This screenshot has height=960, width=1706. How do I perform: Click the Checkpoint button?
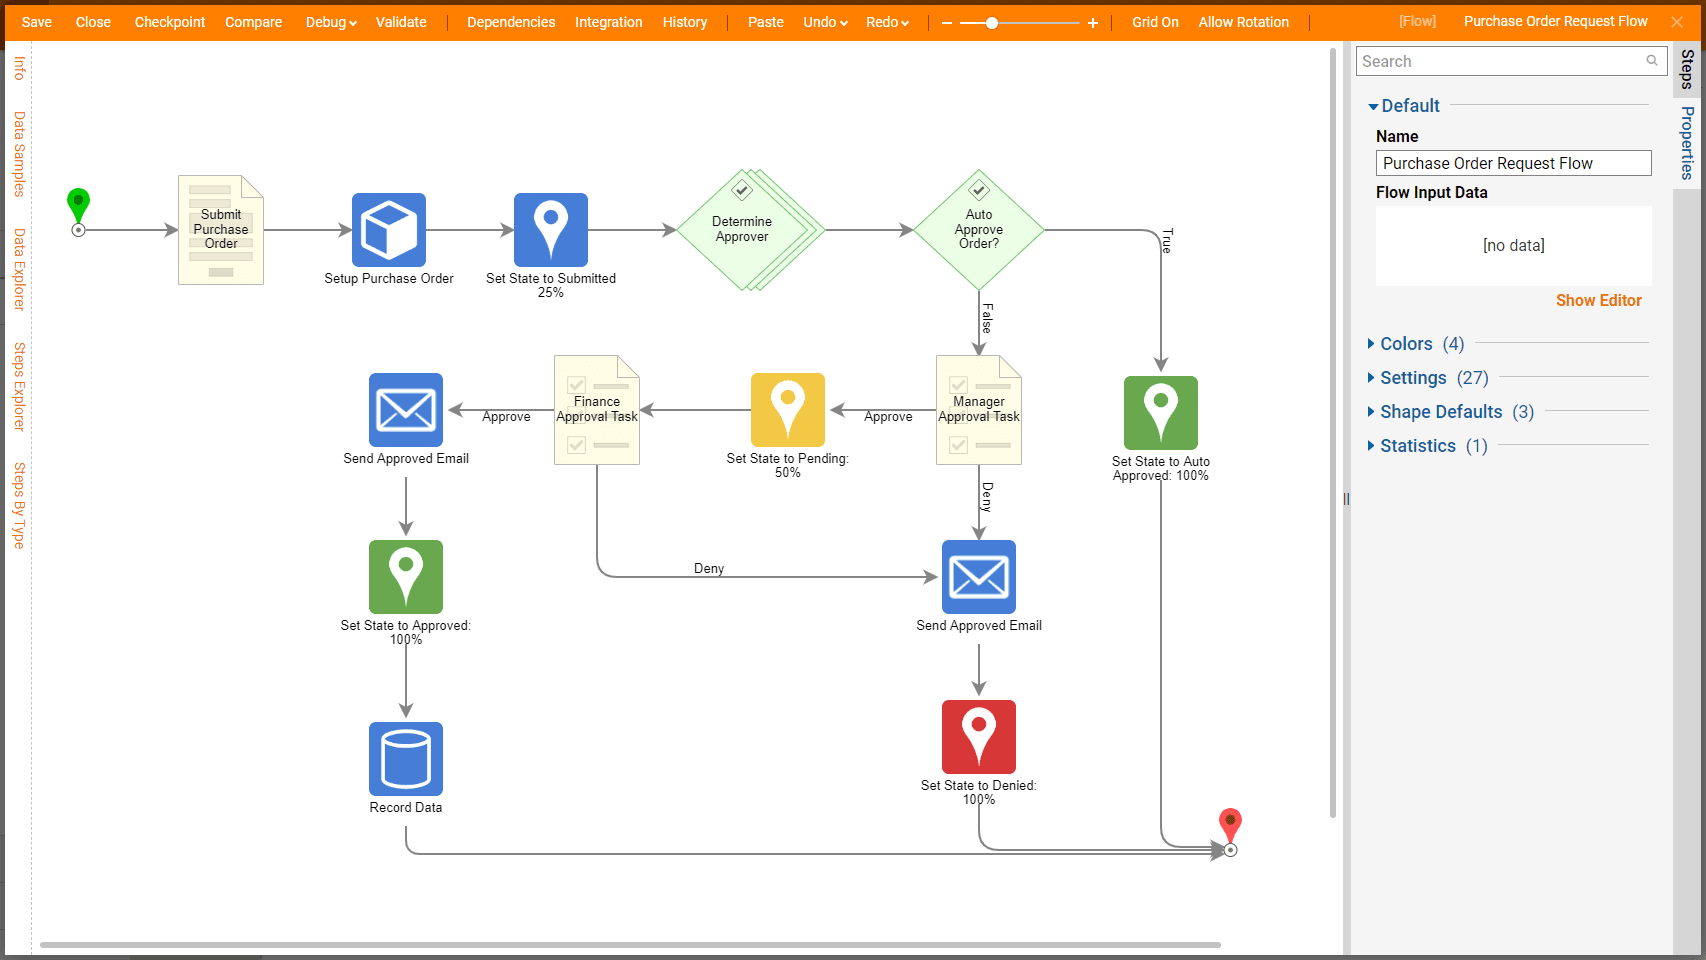point(170,22)
